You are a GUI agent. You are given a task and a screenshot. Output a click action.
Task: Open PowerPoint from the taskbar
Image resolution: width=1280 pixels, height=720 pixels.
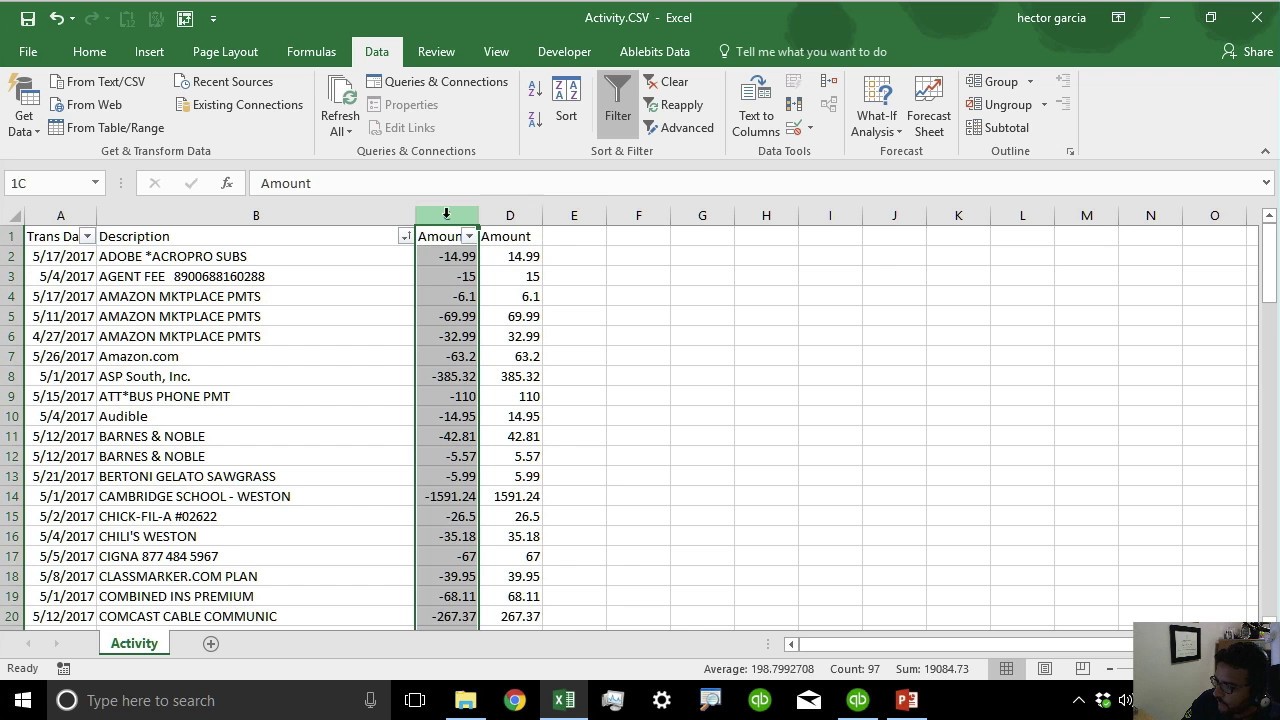click(906, 700)
